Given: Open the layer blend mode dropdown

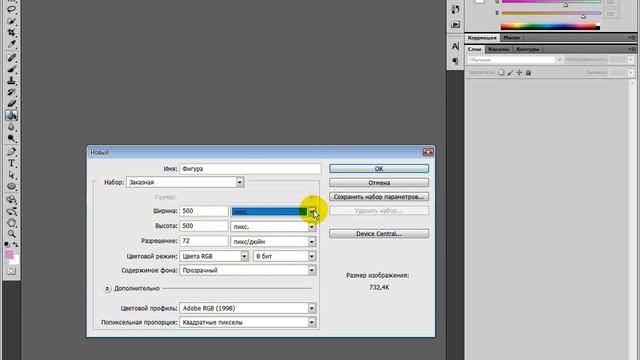Looking at the screenshot, I should tap(515, 60).
